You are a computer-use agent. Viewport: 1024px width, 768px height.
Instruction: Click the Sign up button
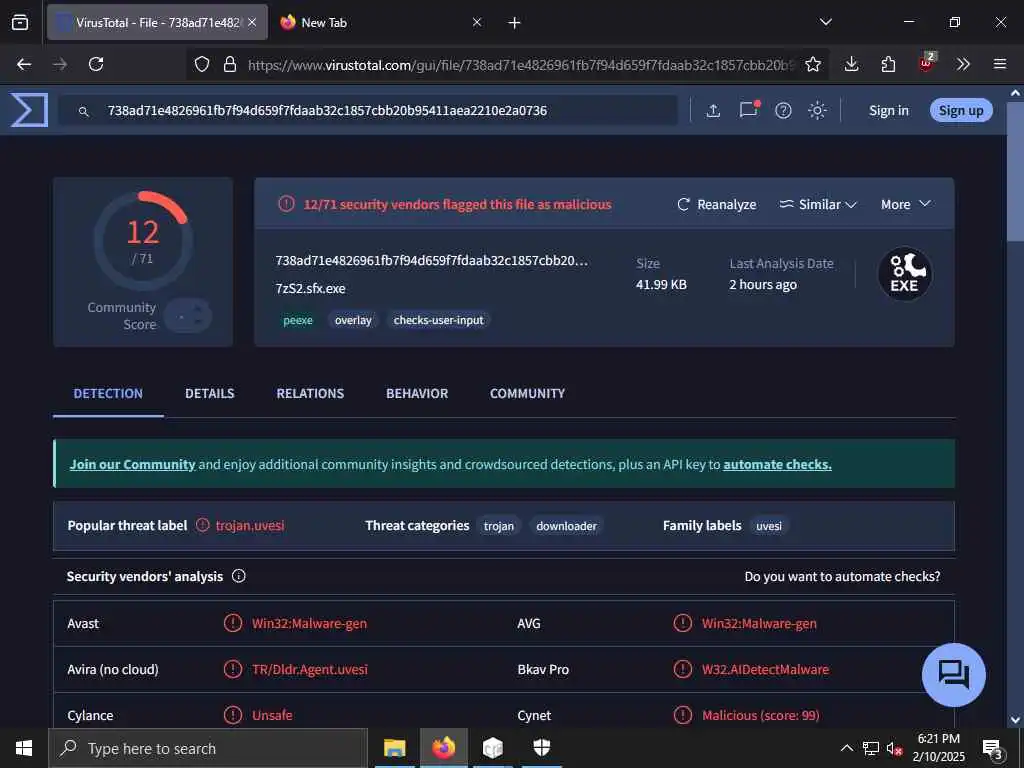tap(961, 110)
